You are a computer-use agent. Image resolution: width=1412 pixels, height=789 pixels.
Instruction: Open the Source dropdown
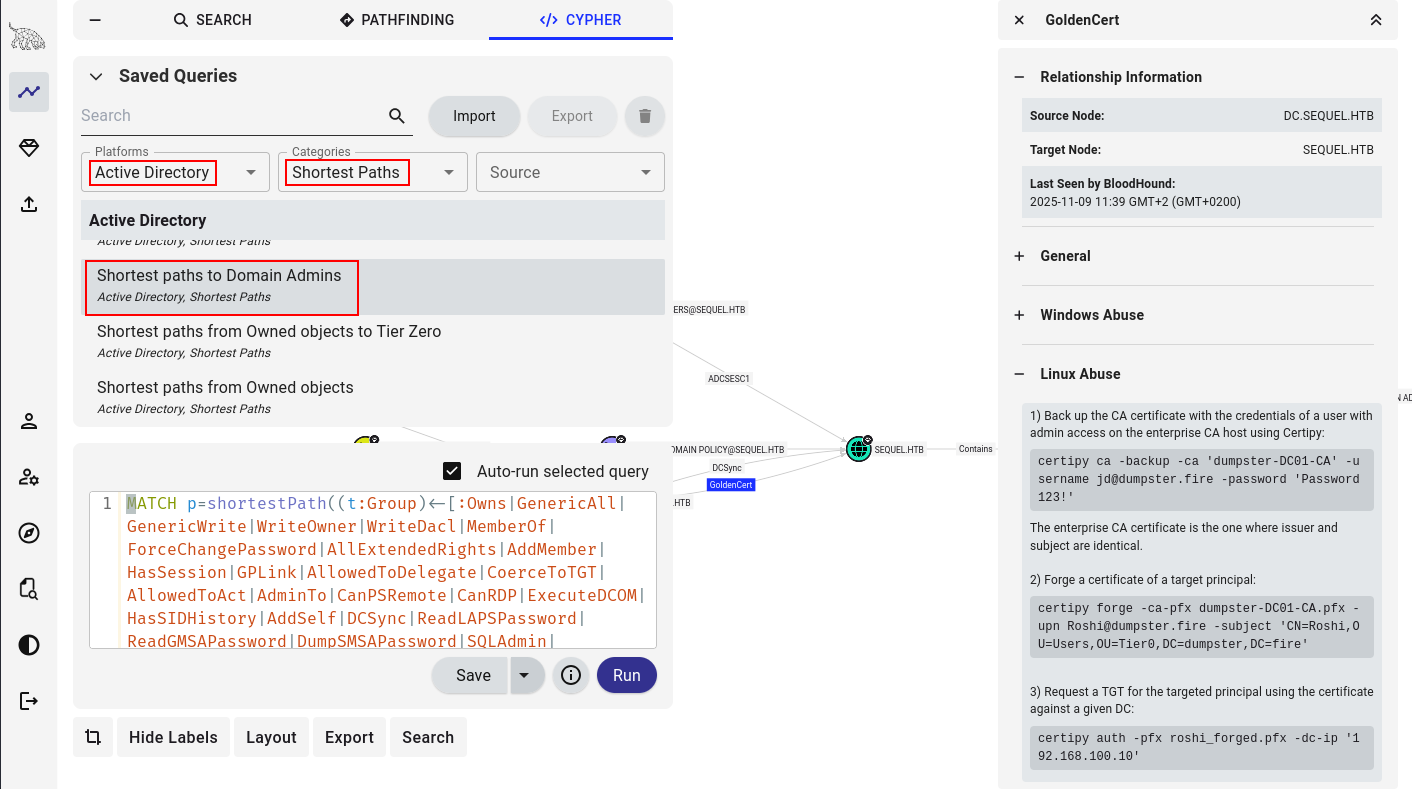point(570,172)
